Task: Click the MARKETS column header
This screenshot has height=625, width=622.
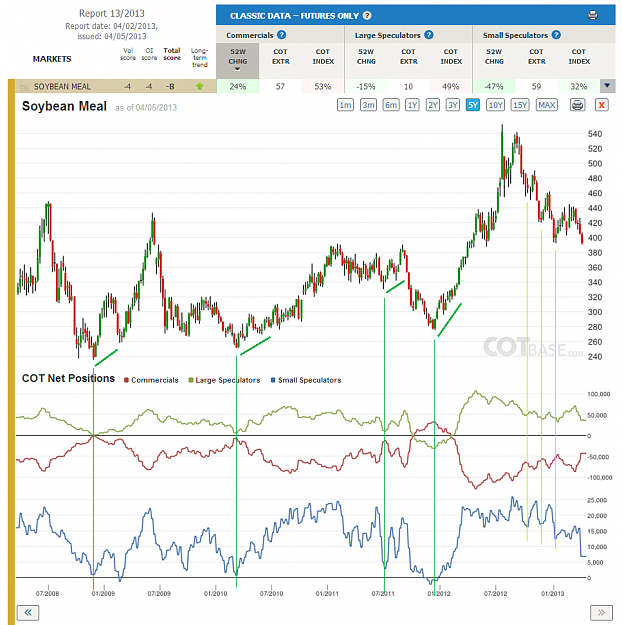Action: tap(52, 59)
